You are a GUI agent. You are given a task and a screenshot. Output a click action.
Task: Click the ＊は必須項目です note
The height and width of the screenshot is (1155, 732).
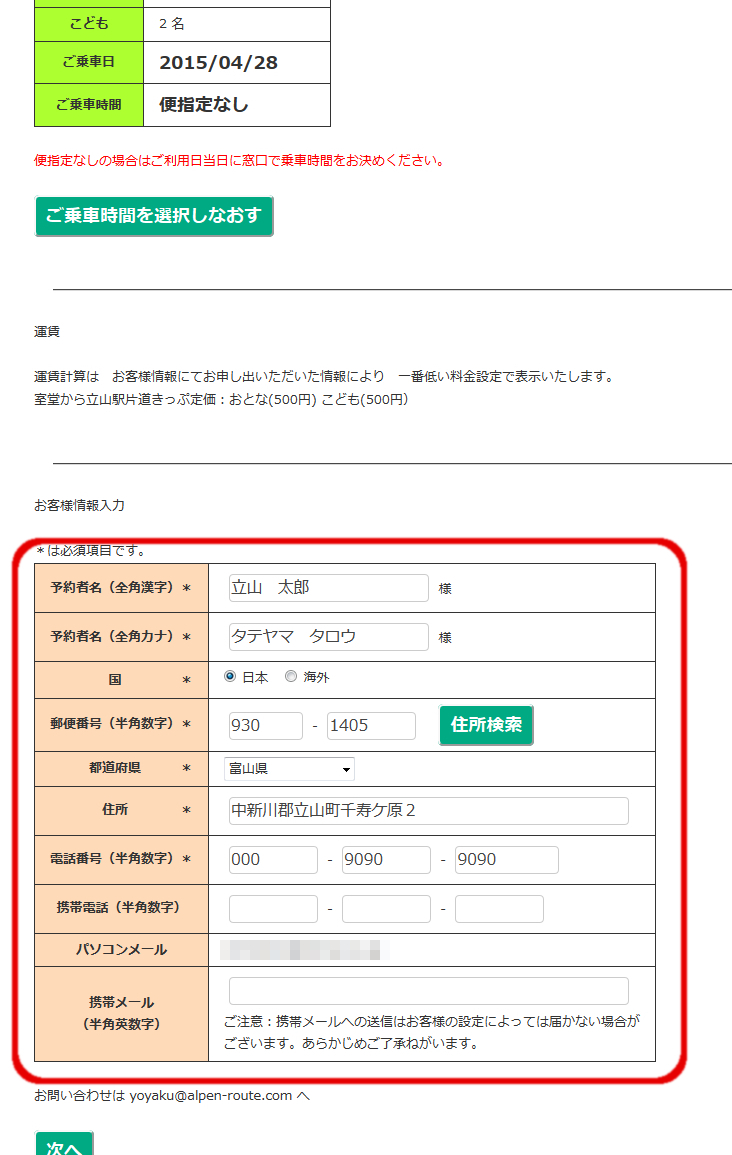pyautogui.click(x=91, y=550)
